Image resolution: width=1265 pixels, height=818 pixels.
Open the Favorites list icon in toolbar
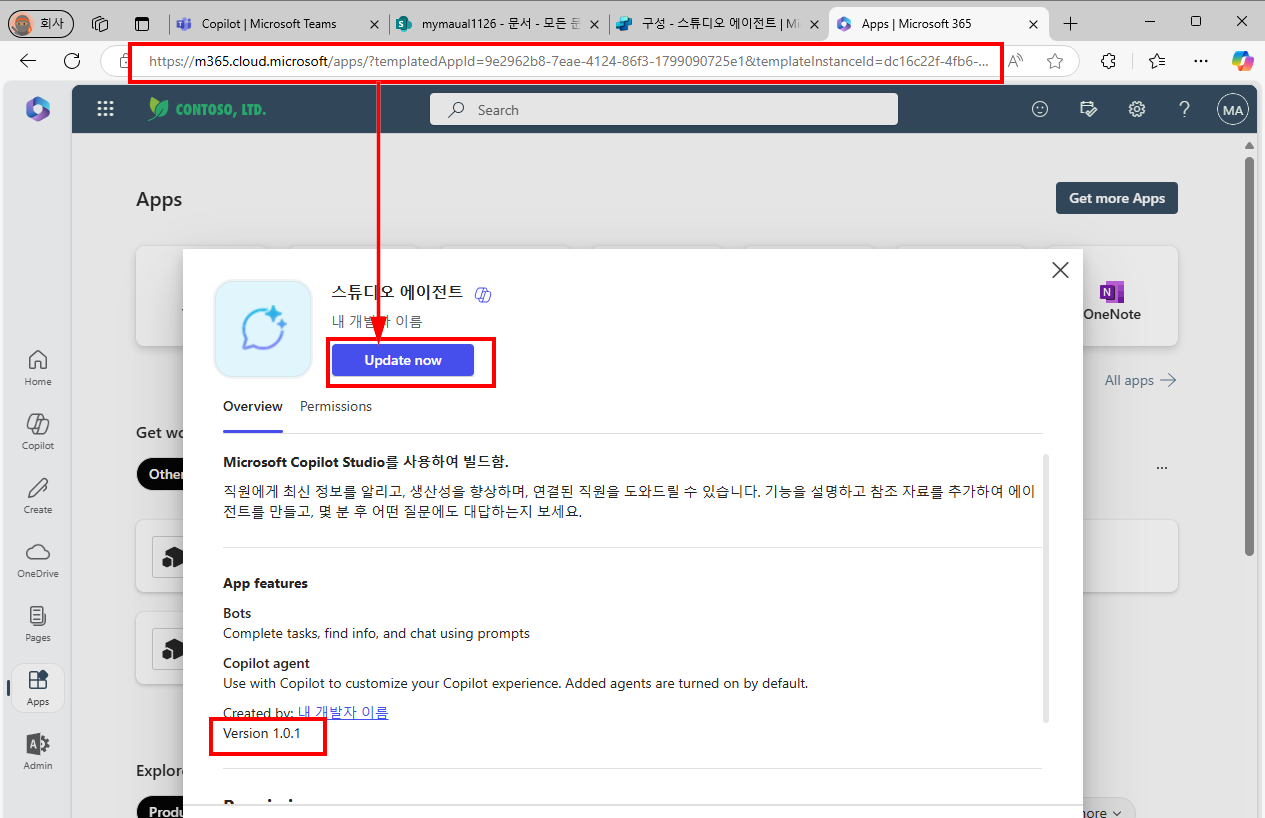(x=1157, y=61)
